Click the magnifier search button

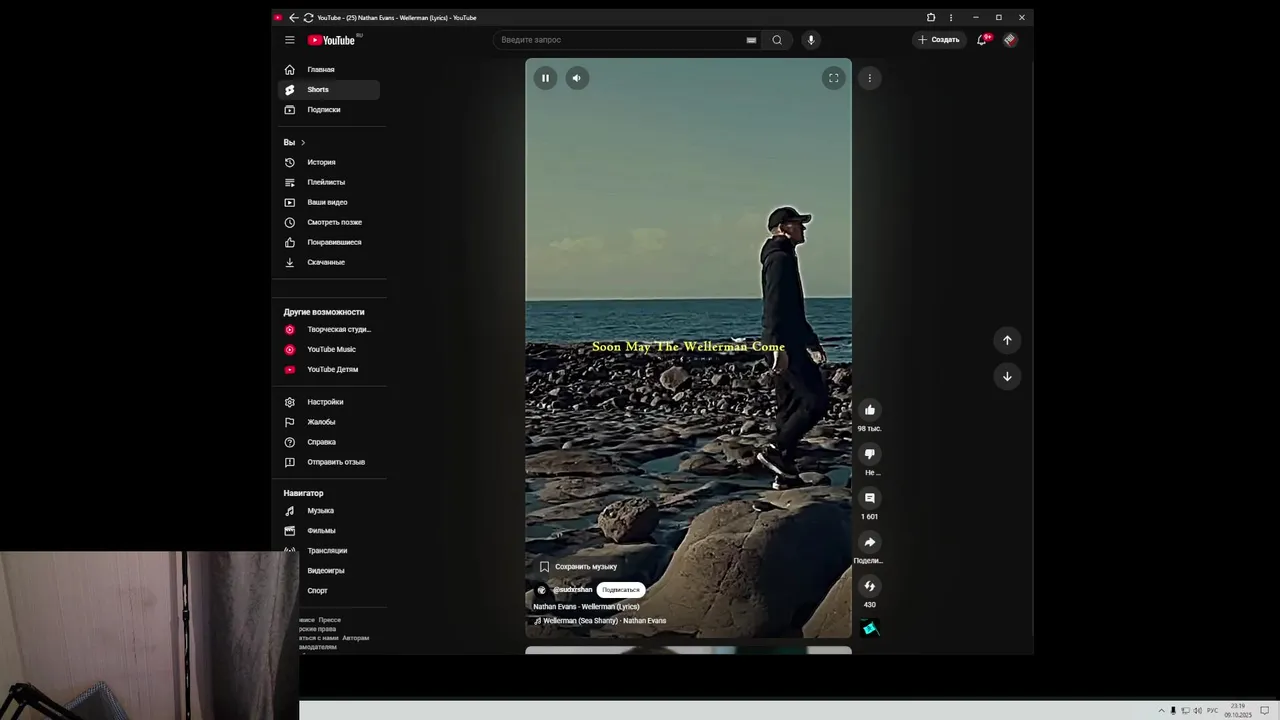click(x=777, y=40)
